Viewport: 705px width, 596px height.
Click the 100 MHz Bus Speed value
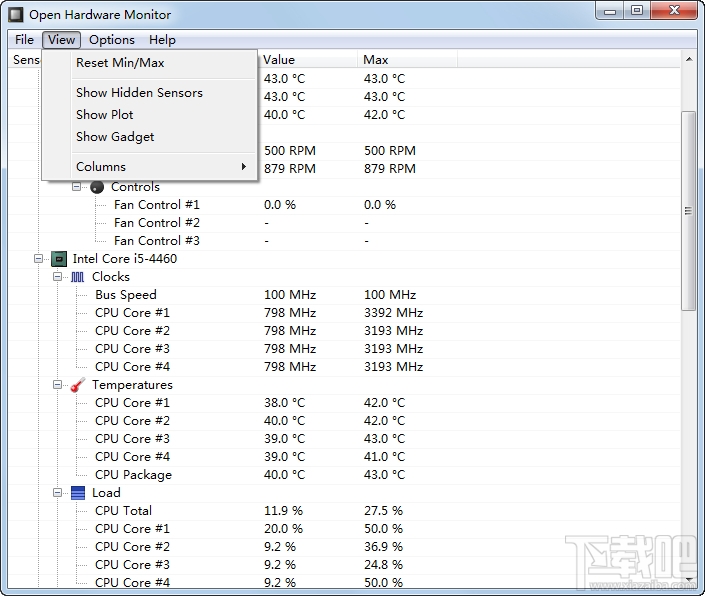pyautogui.click(x=290, y=295)
